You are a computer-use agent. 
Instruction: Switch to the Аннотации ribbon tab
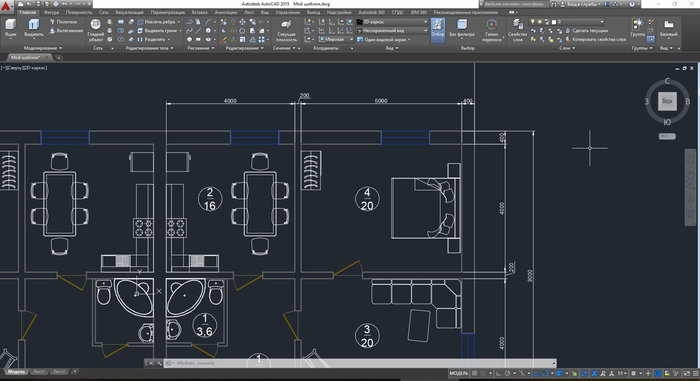pos(225,13)
